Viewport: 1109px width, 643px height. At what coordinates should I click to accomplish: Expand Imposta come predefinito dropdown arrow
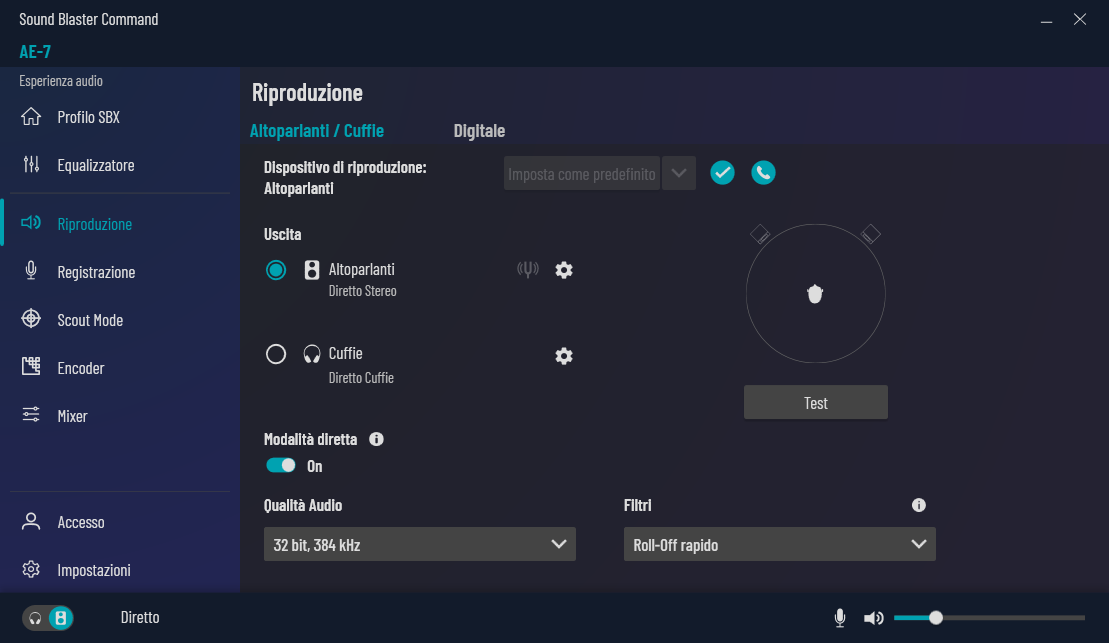point(679,173)
